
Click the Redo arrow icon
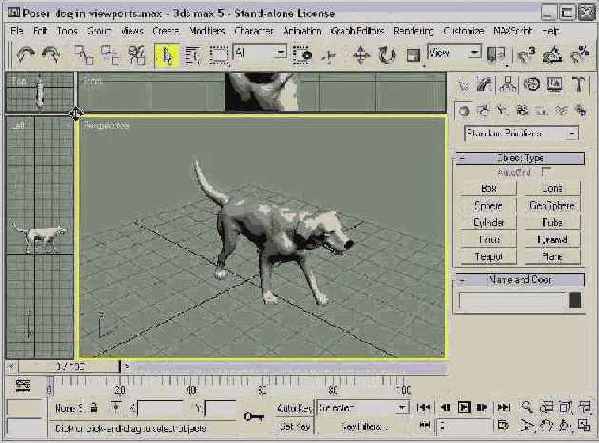tap(51, 55)
